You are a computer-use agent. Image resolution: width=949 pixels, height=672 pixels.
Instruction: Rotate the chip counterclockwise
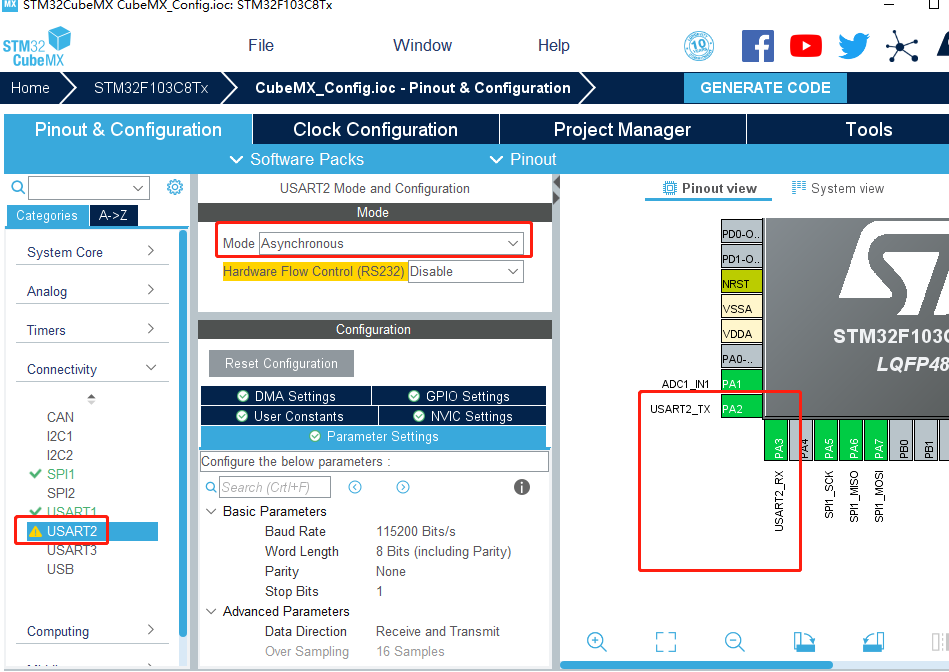873,642
